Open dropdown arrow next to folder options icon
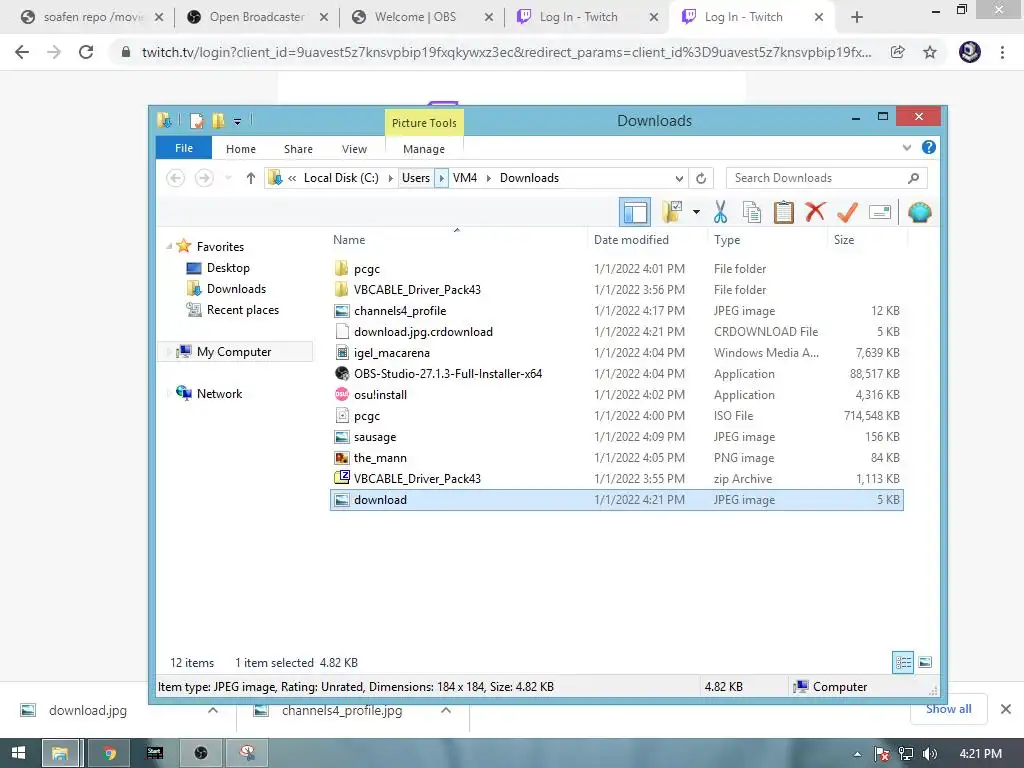1024x768 pixels. [x=696, y=212]
